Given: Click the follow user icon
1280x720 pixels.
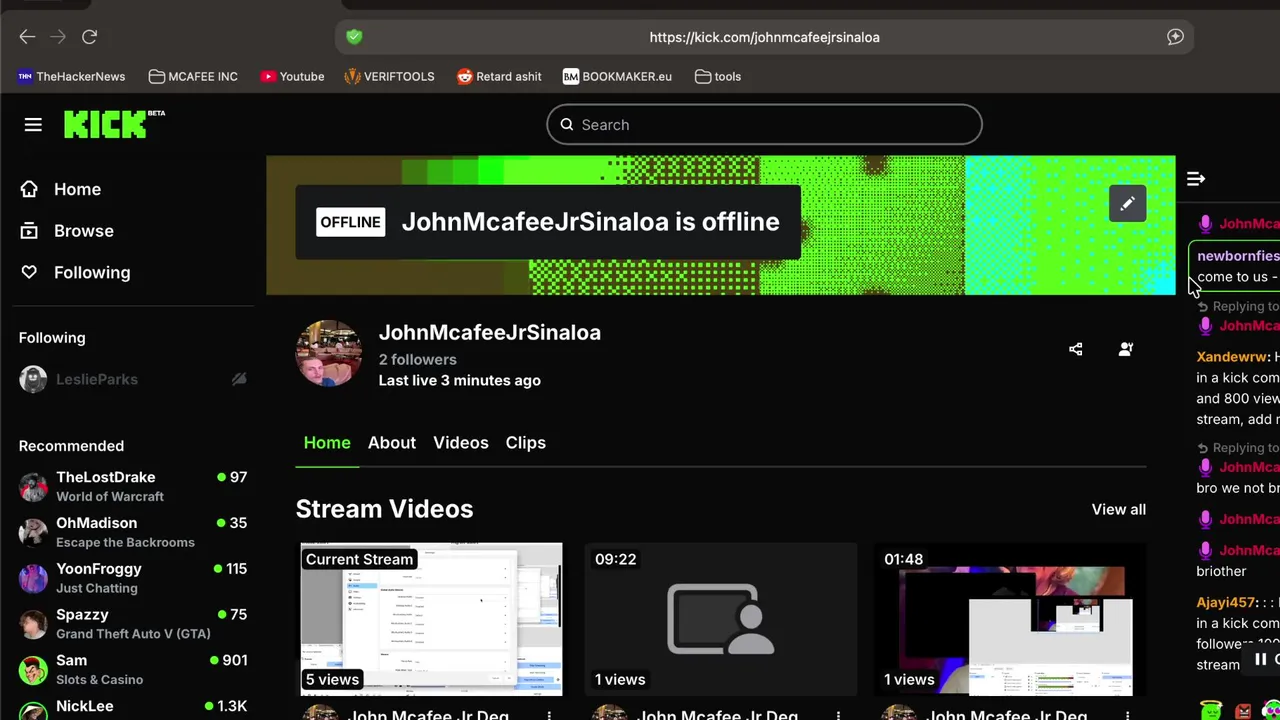Looking at the screenshot, I should point(1125,349).
